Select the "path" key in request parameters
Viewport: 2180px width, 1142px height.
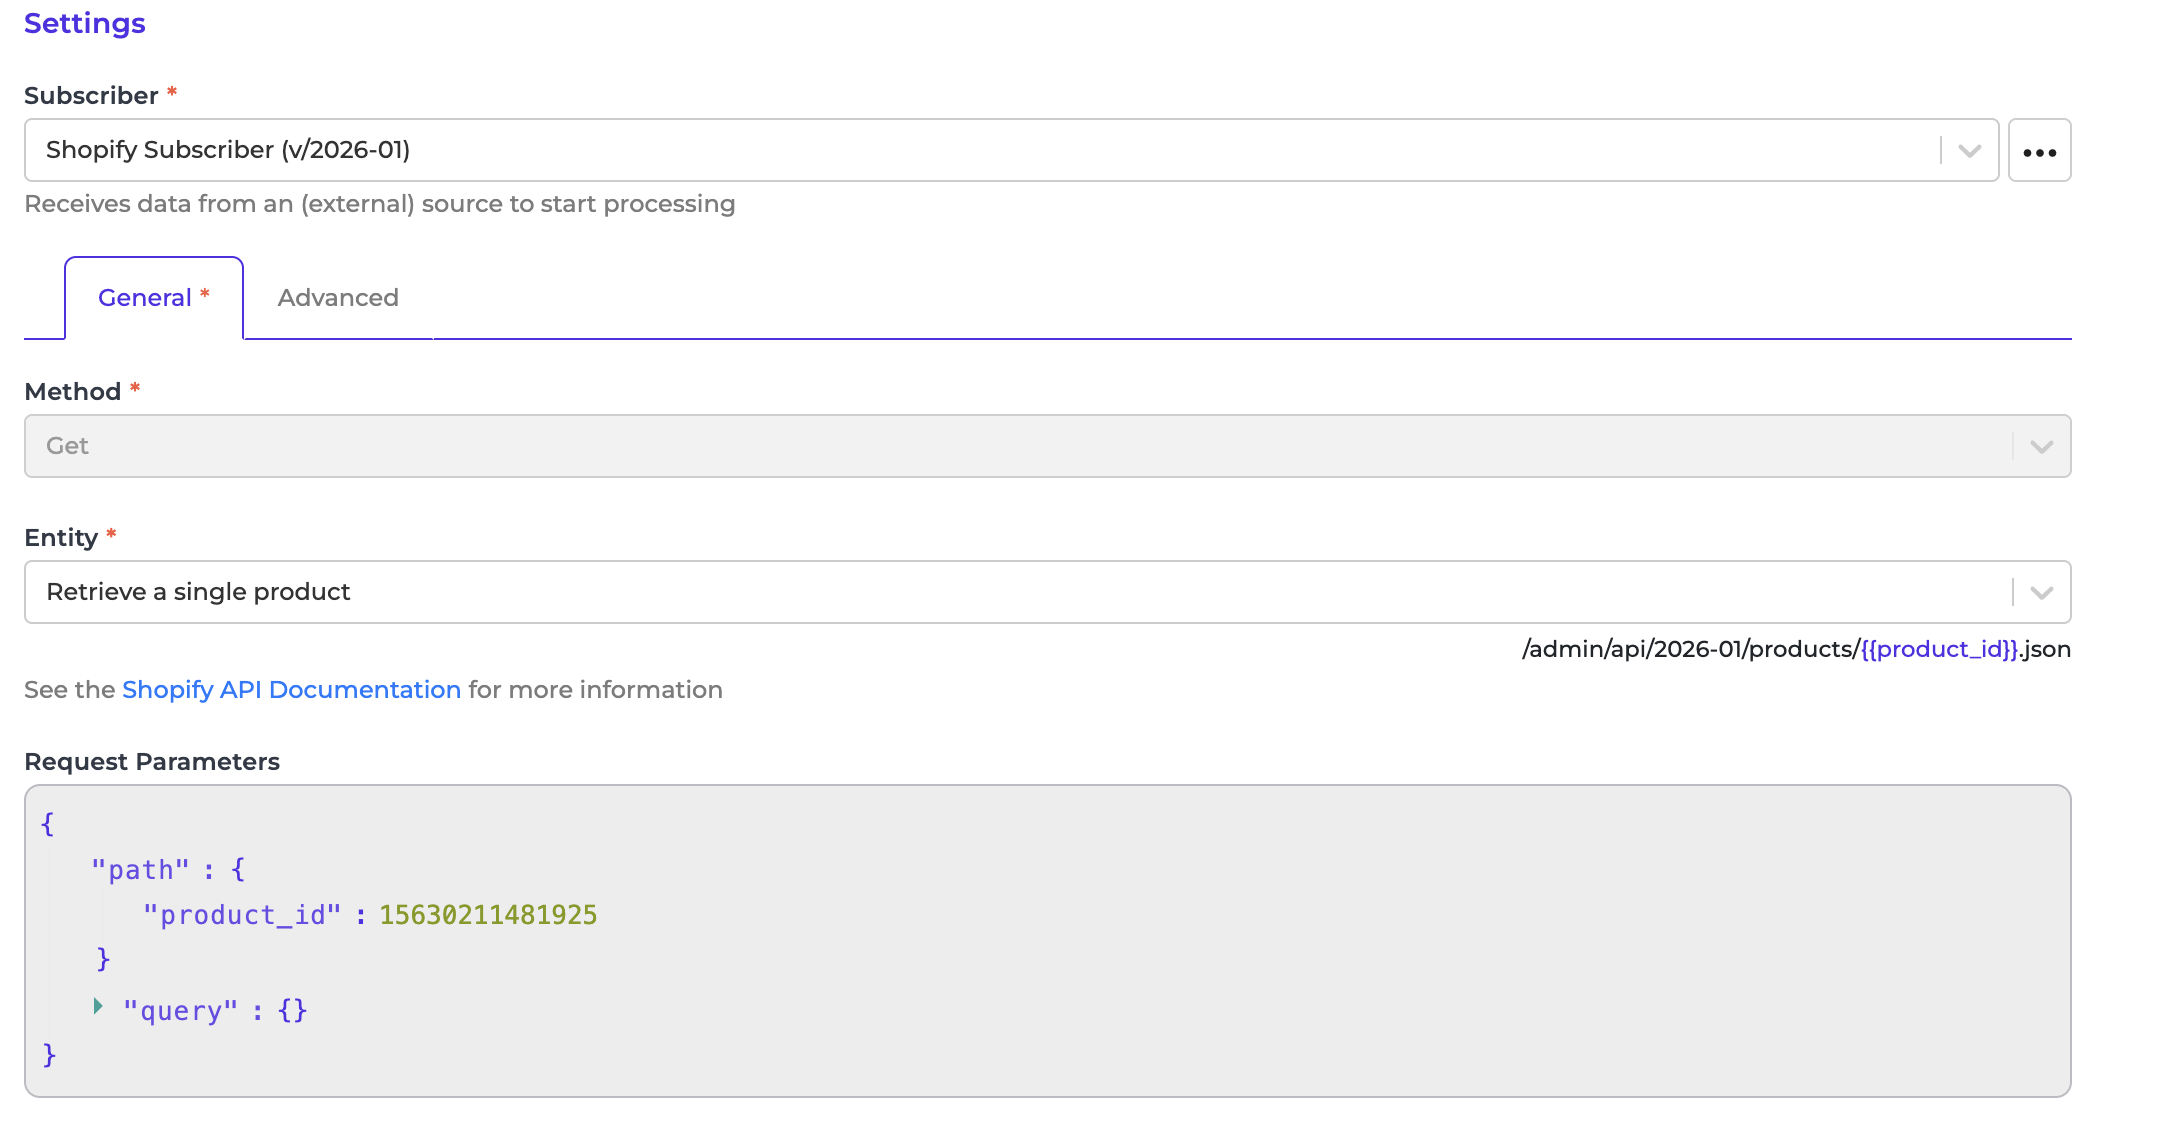[x=140, y=870]
